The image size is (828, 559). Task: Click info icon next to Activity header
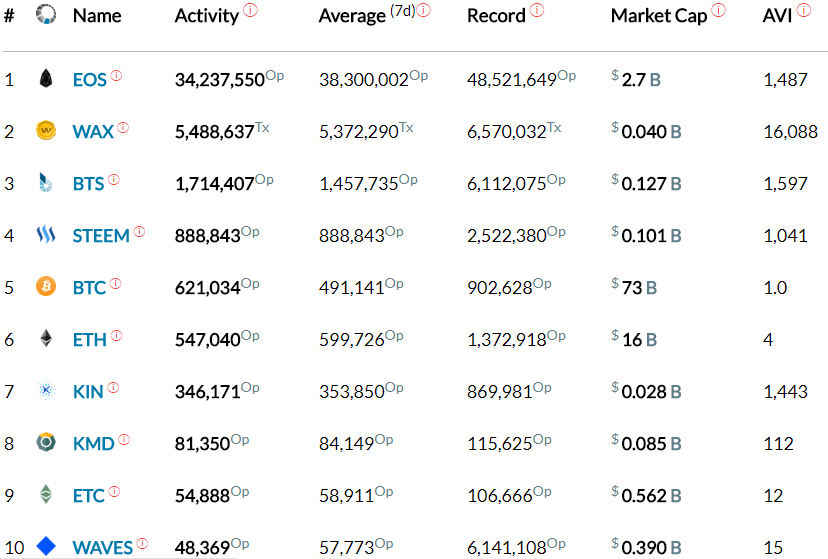(x=250, y=10)
